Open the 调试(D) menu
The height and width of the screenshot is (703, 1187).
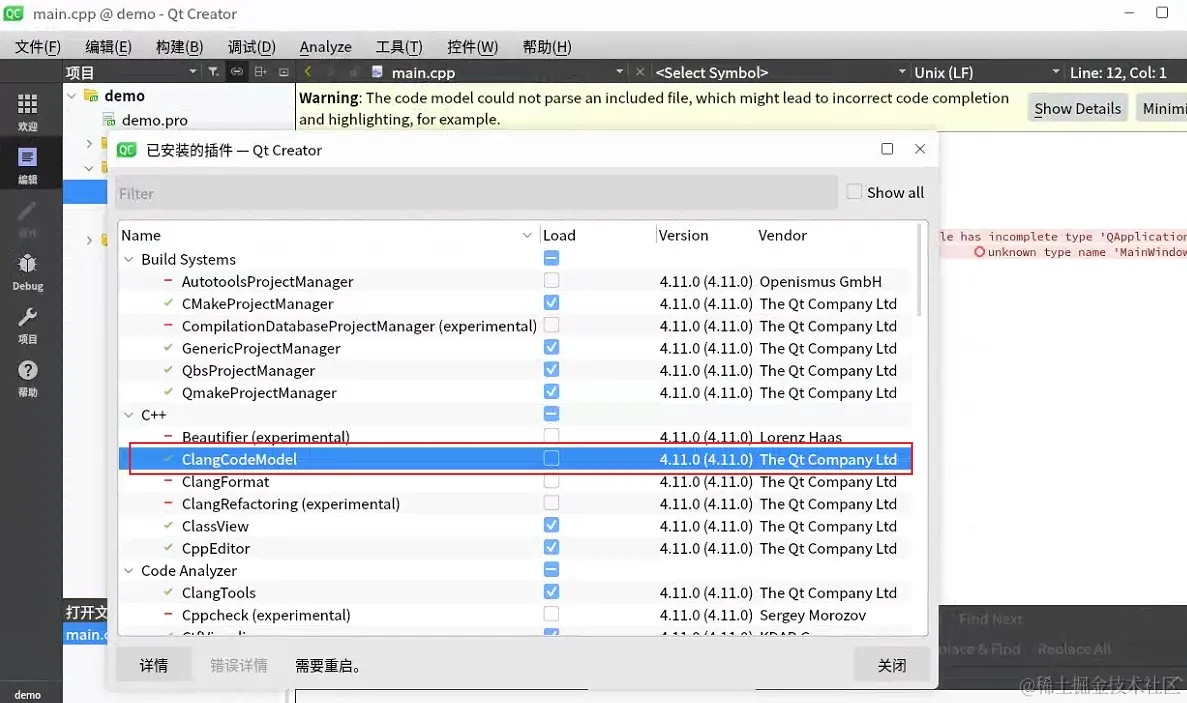point(252,47)
